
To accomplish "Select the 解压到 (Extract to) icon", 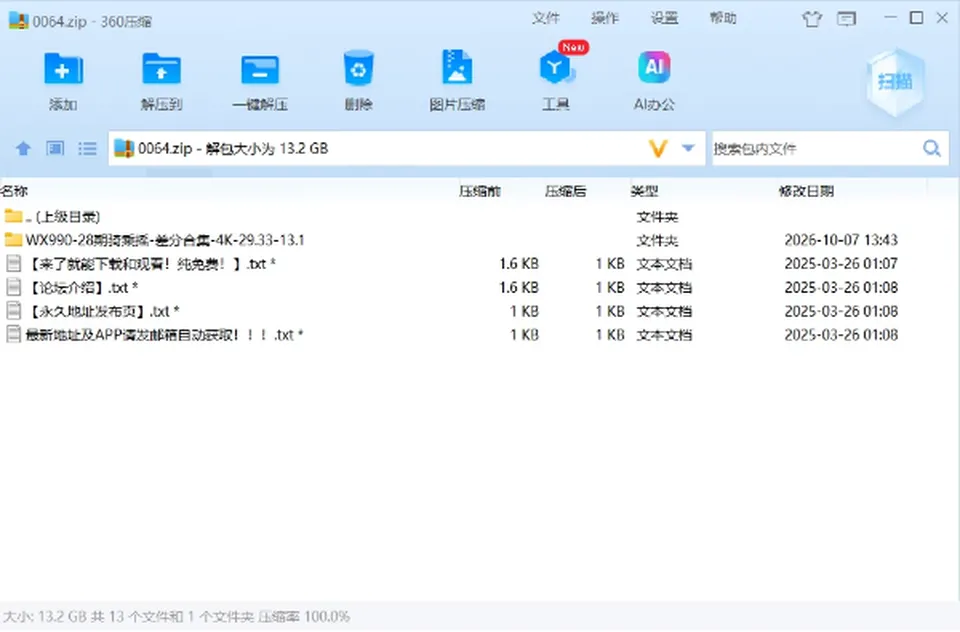I will coord(161,69).
